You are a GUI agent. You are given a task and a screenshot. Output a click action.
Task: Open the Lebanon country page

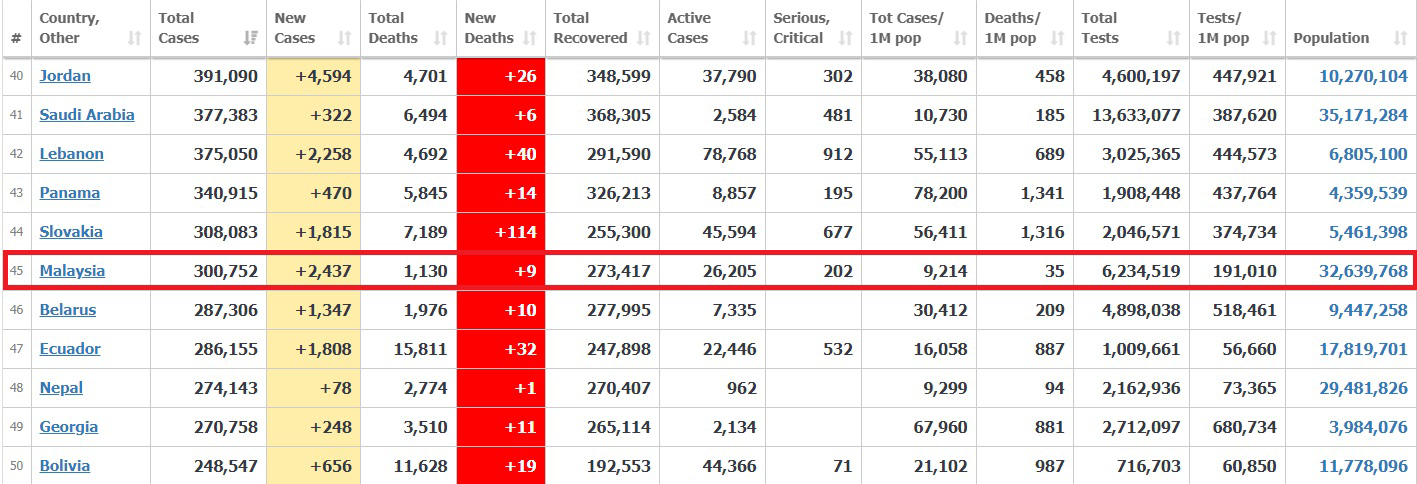71,154
